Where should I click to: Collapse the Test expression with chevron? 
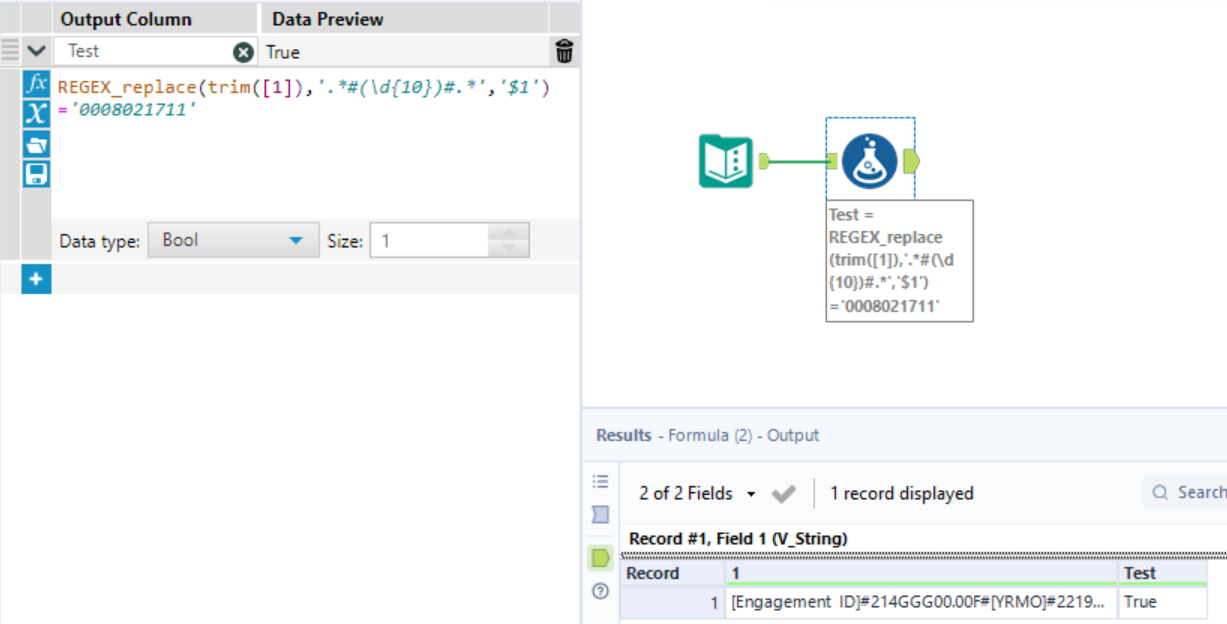pos(37,51)
